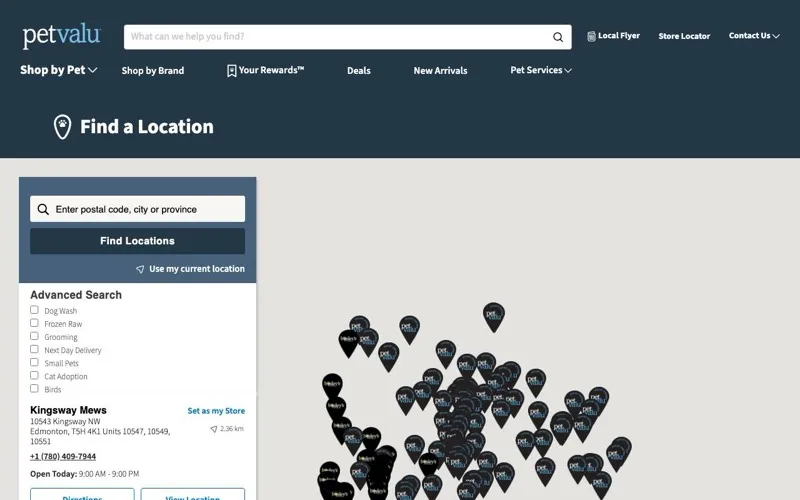Tick the Dog Wash checkbox
The height and width of the screenshot is (500, 800).
(34, 310)
